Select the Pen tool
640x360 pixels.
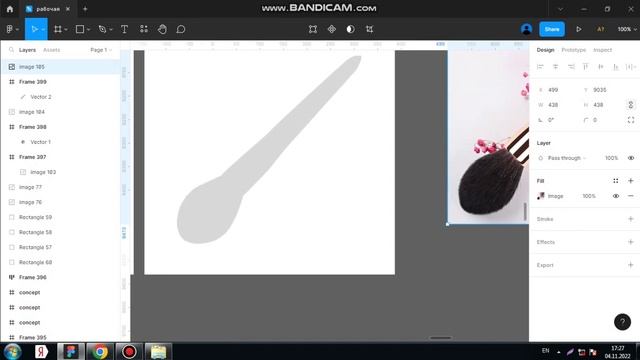pyautogui.click(x=102, y=29)
